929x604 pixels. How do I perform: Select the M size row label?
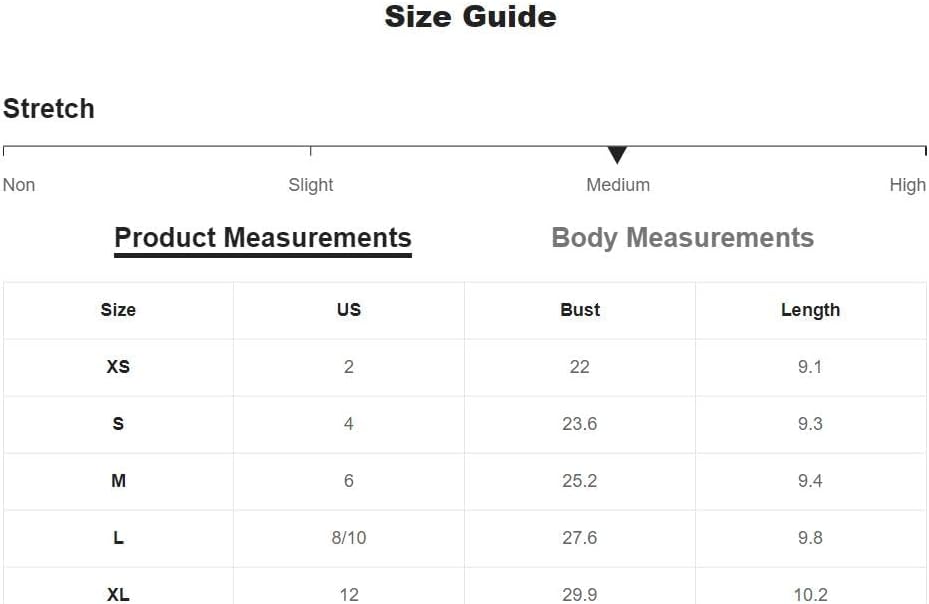118,481
